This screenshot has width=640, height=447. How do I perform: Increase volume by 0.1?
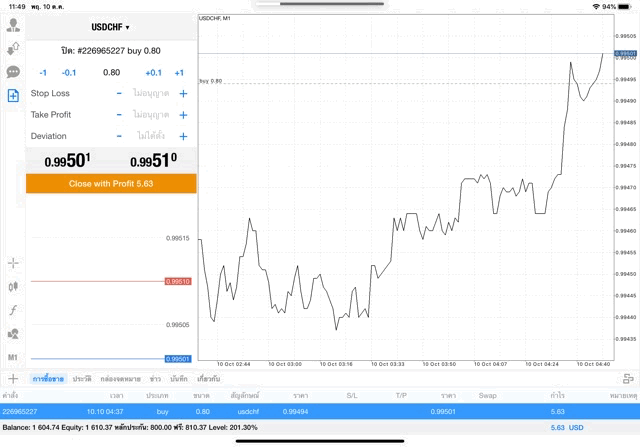pyautogui.click(x=153, y=73)
